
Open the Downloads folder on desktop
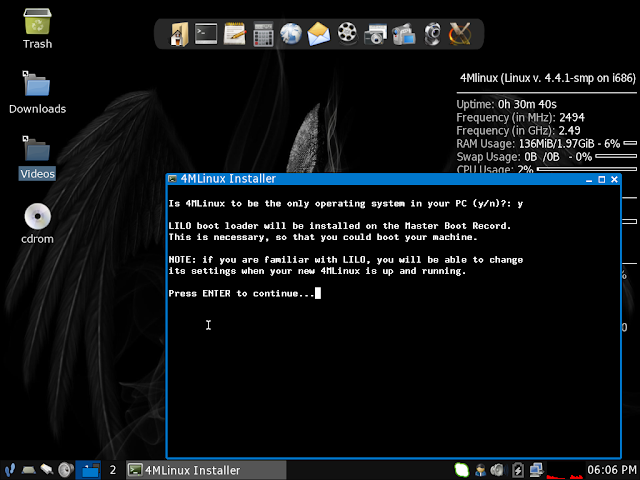pos(37,90)
